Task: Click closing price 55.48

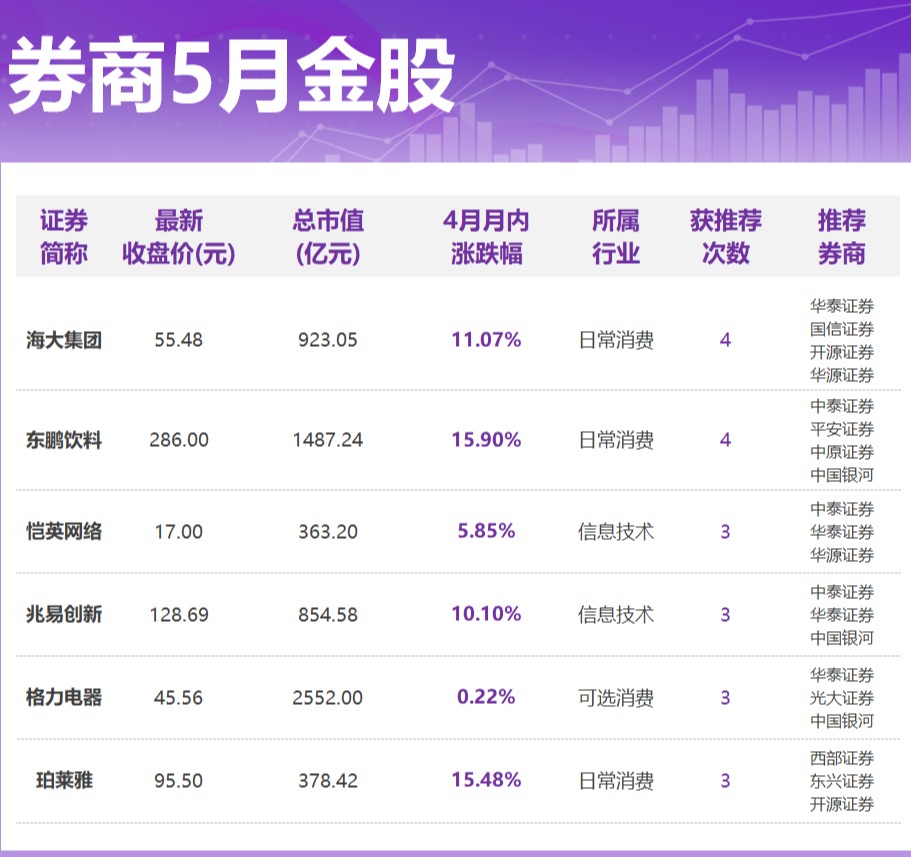Action: tap(178, 340)
